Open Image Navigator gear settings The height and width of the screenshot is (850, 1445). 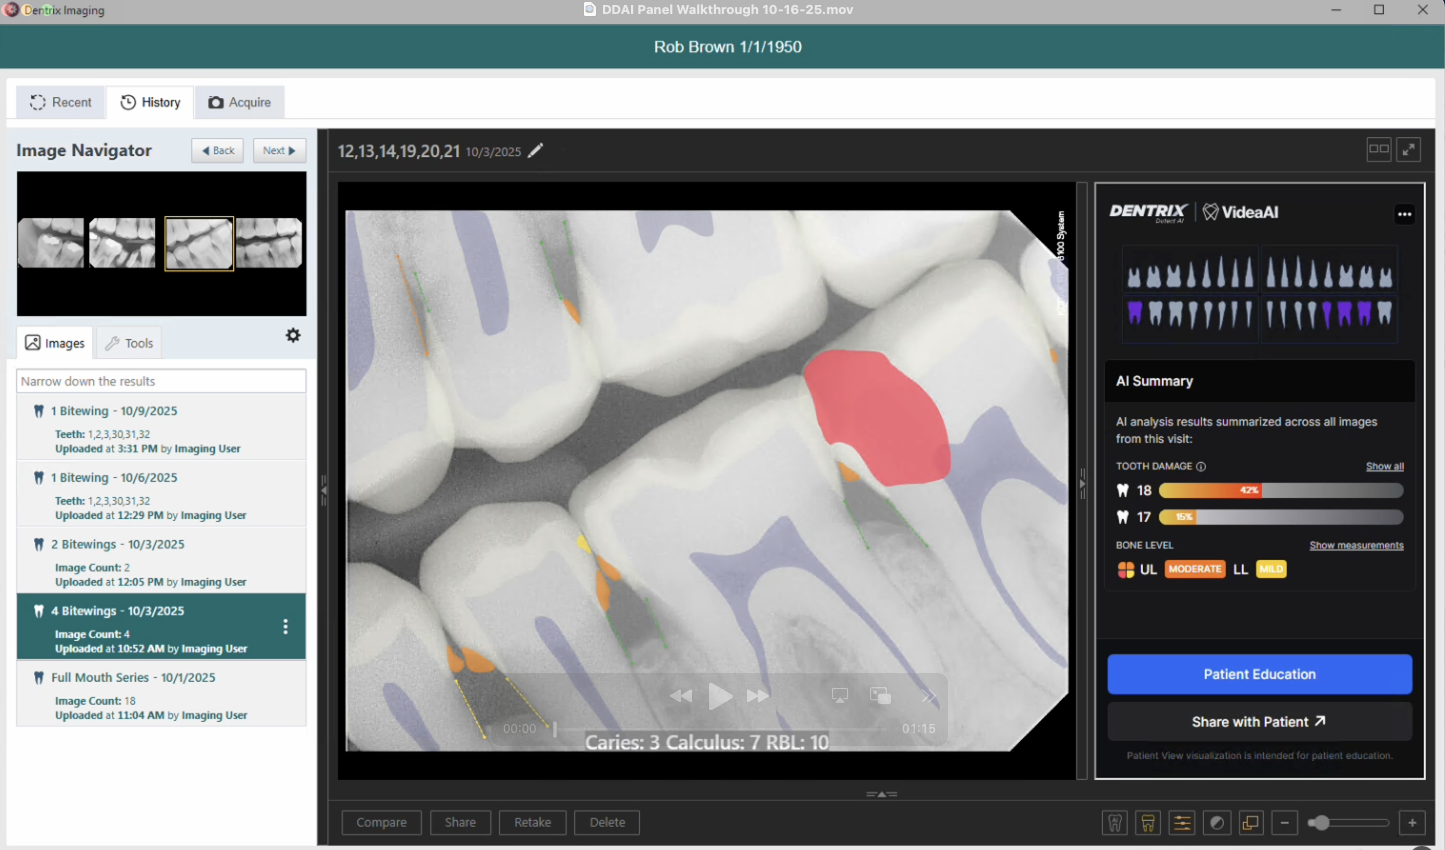click(x=293, y=336)
